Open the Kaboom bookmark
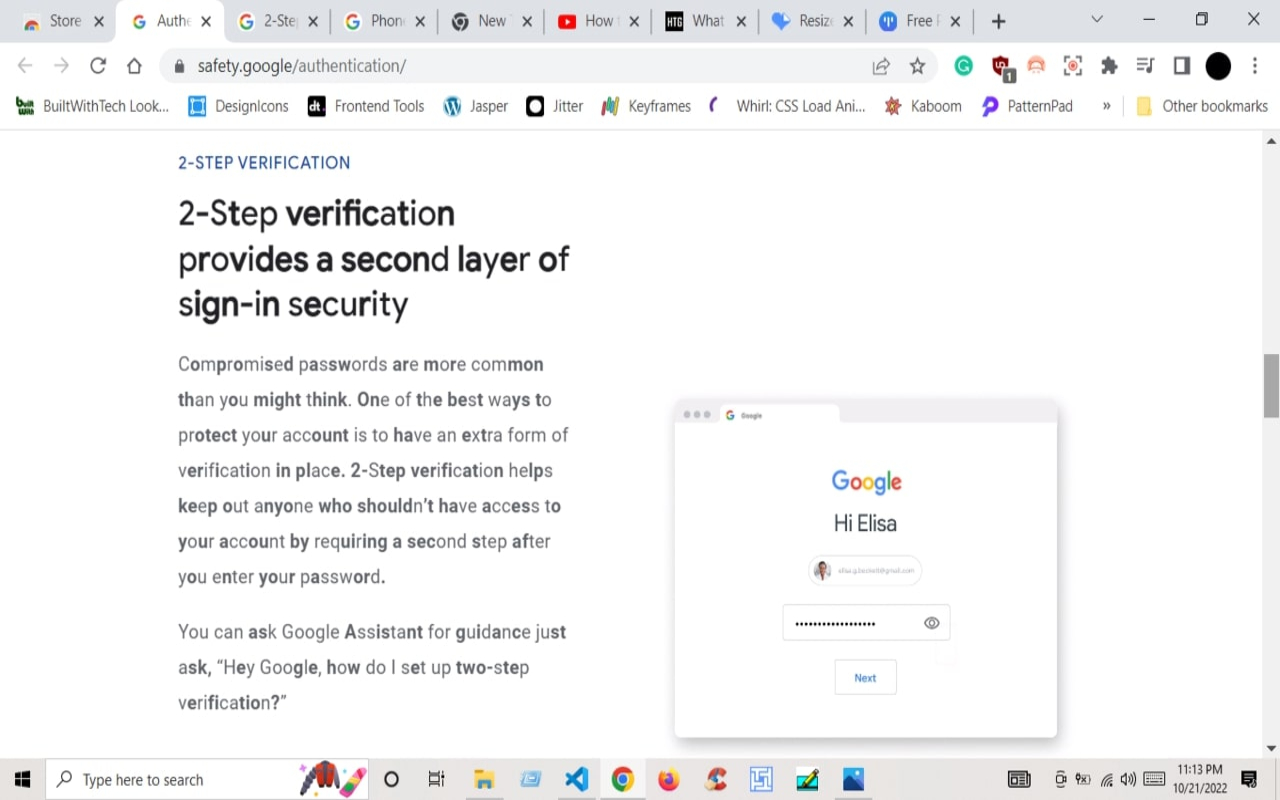Image resolution: width=1280 pixels, height=800 pixels. (x=923, y=106)
